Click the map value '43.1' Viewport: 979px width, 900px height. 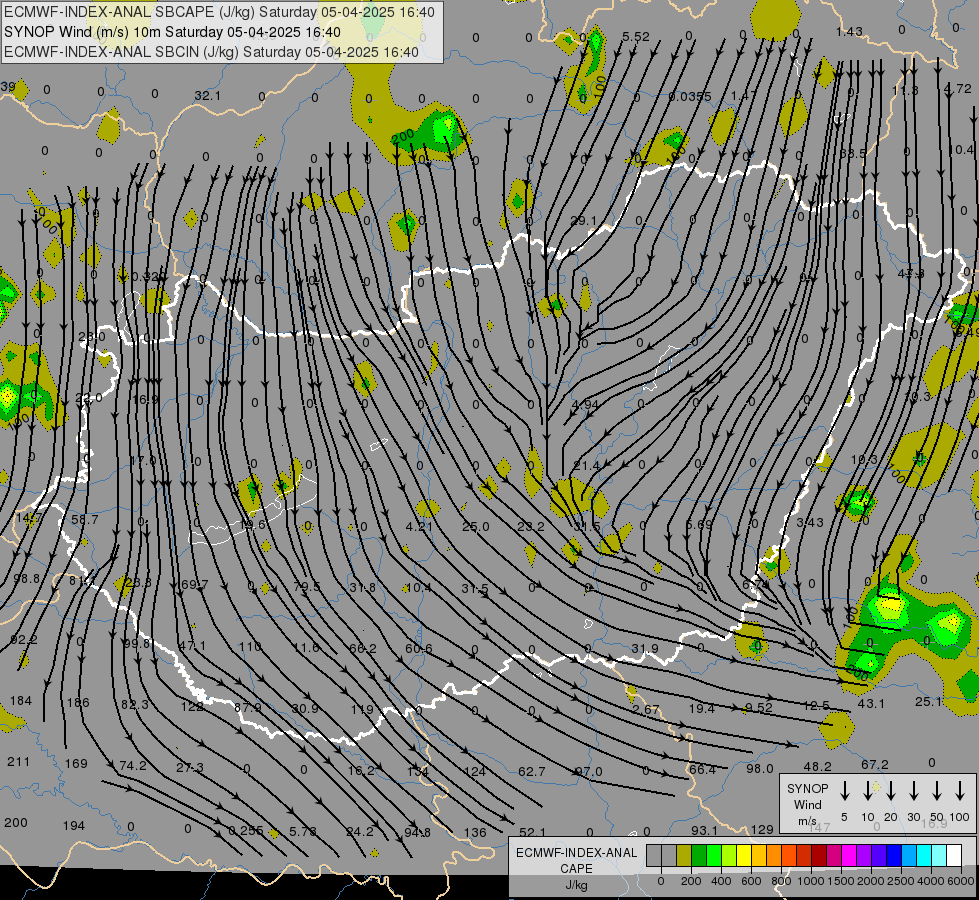(x=871, y=703)
